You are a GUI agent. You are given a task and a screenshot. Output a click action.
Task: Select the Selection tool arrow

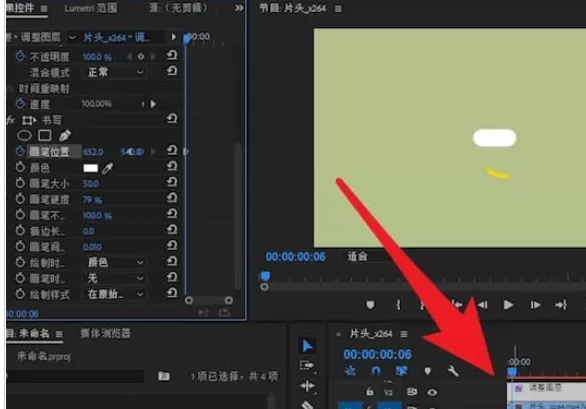[307, 346]
